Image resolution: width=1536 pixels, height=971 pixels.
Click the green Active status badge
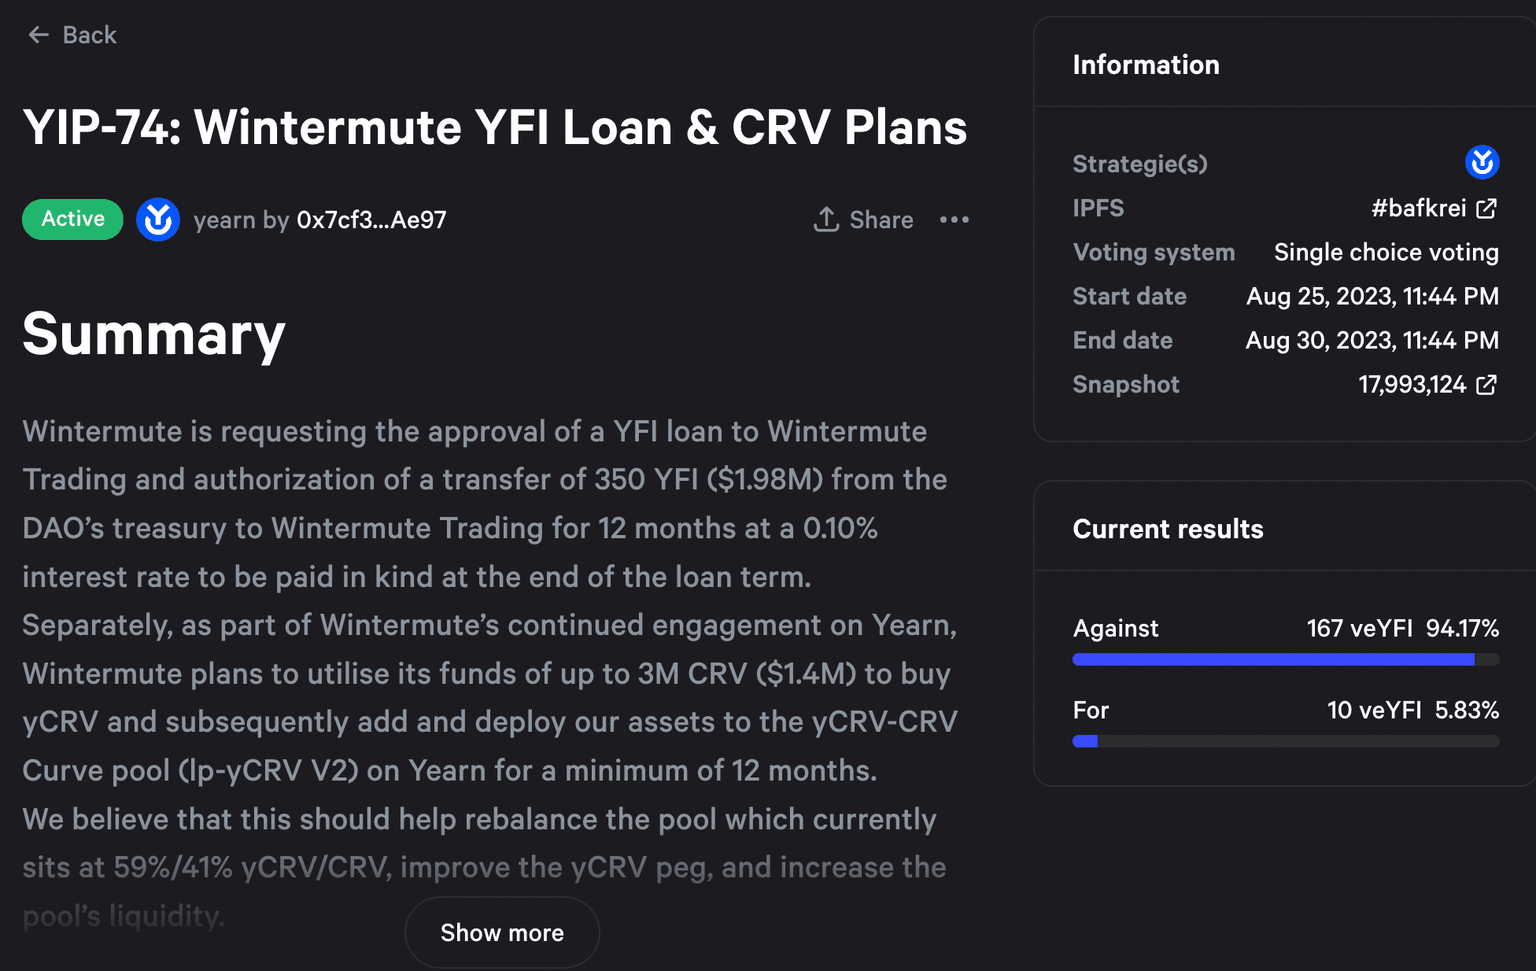(73, 219)
